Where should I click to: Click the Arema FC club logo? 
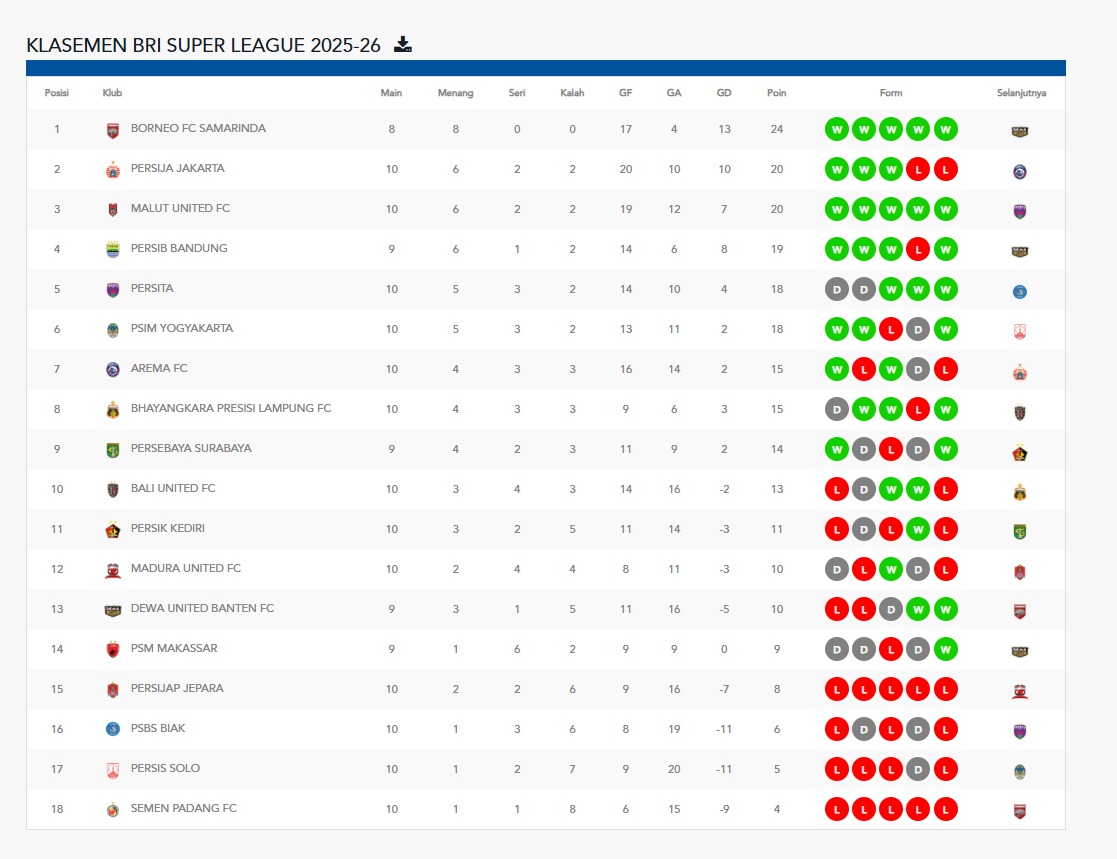coord(112,370)
